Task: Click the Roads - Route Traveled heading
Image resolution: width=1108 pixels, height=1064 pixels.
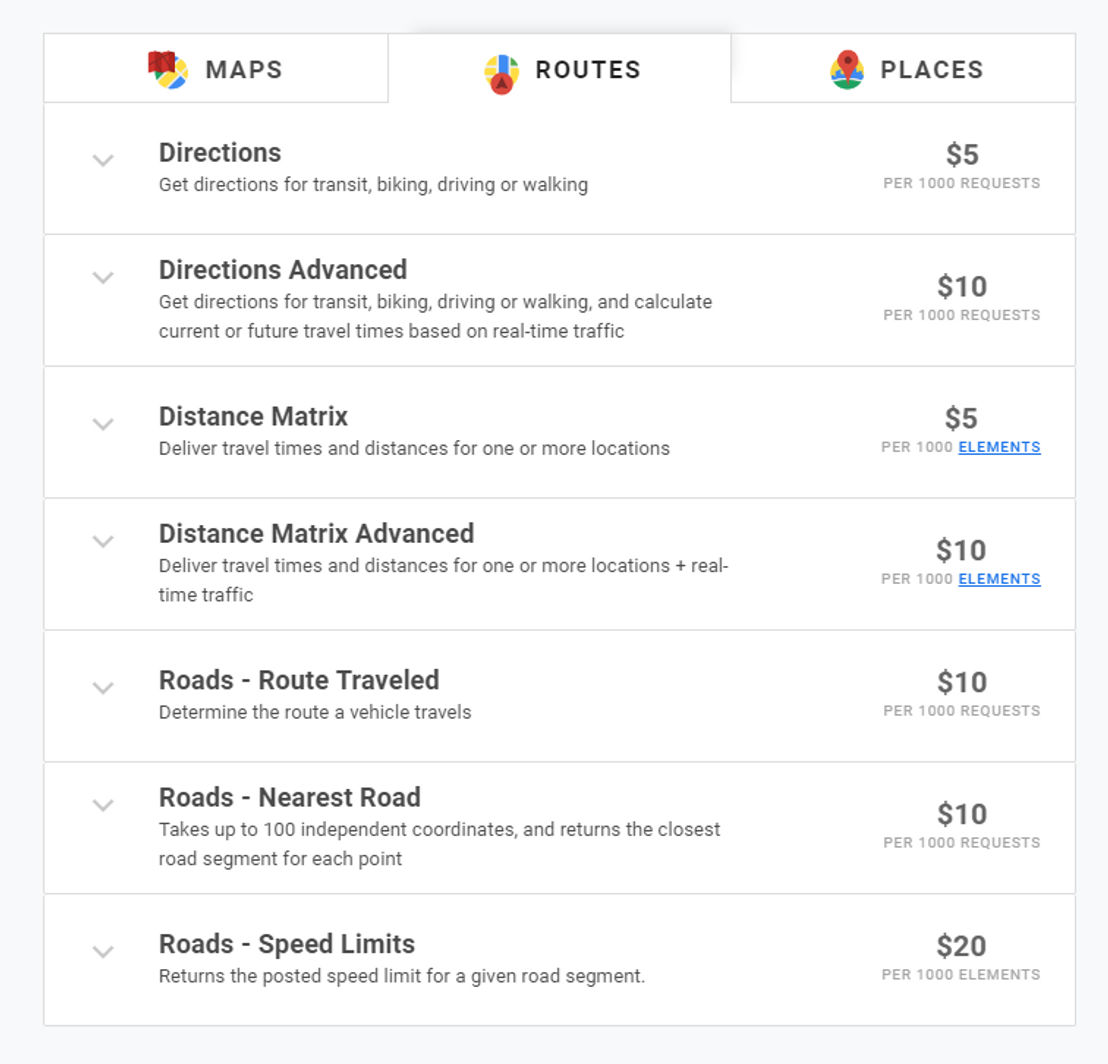Action: tap(299, 680)
